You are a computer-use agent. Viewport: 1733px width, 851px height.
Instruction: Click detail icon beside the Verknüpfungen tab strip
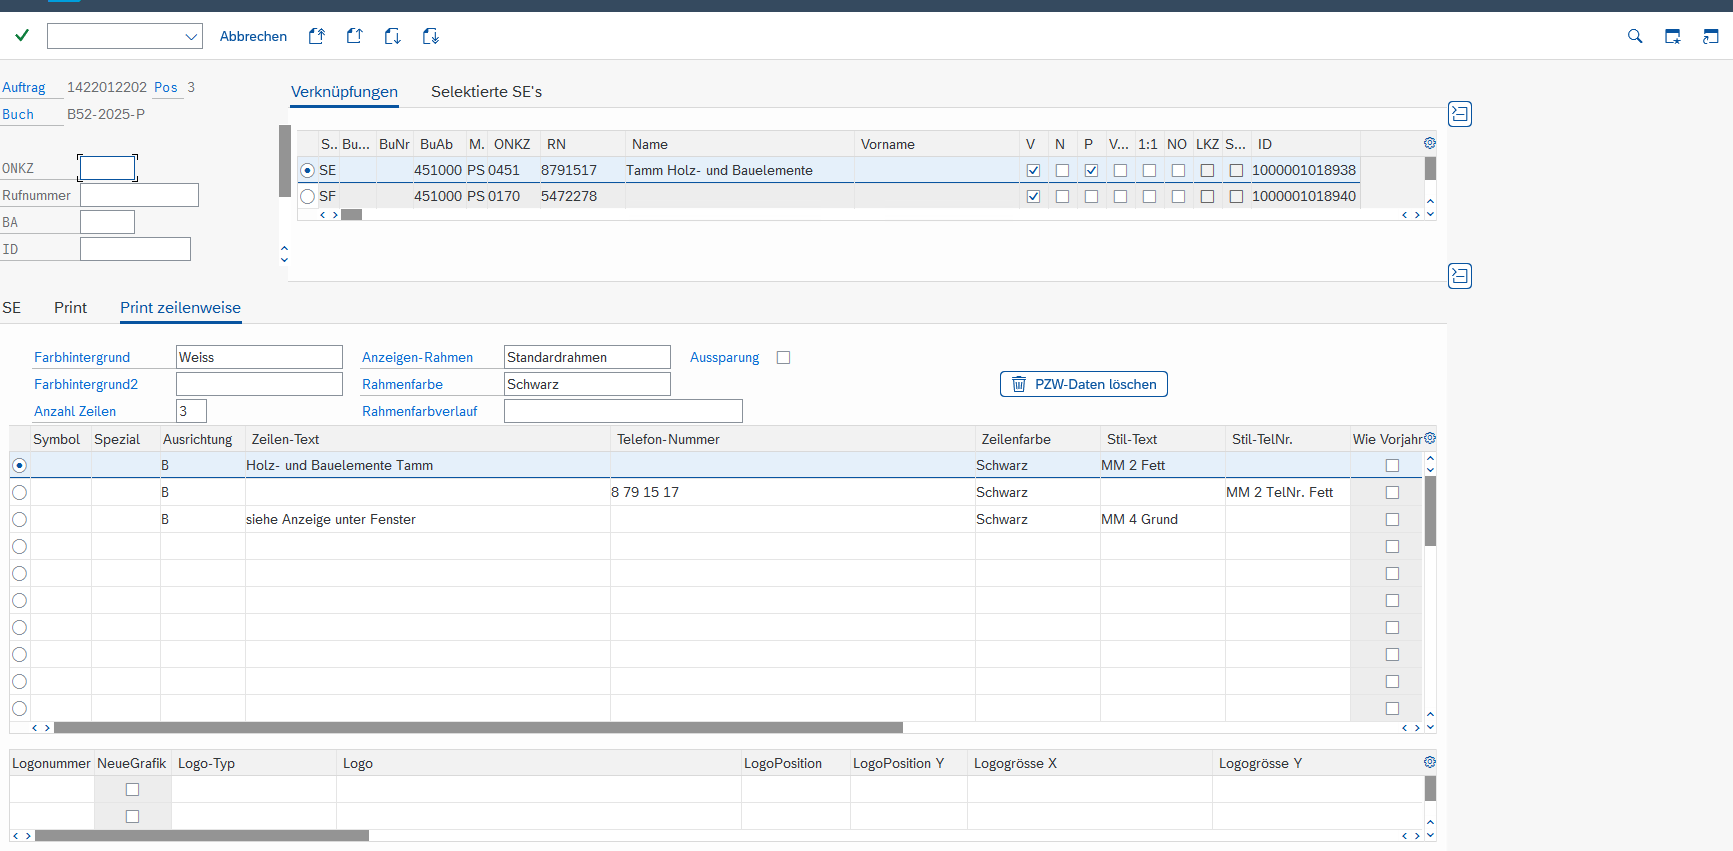1460,114
